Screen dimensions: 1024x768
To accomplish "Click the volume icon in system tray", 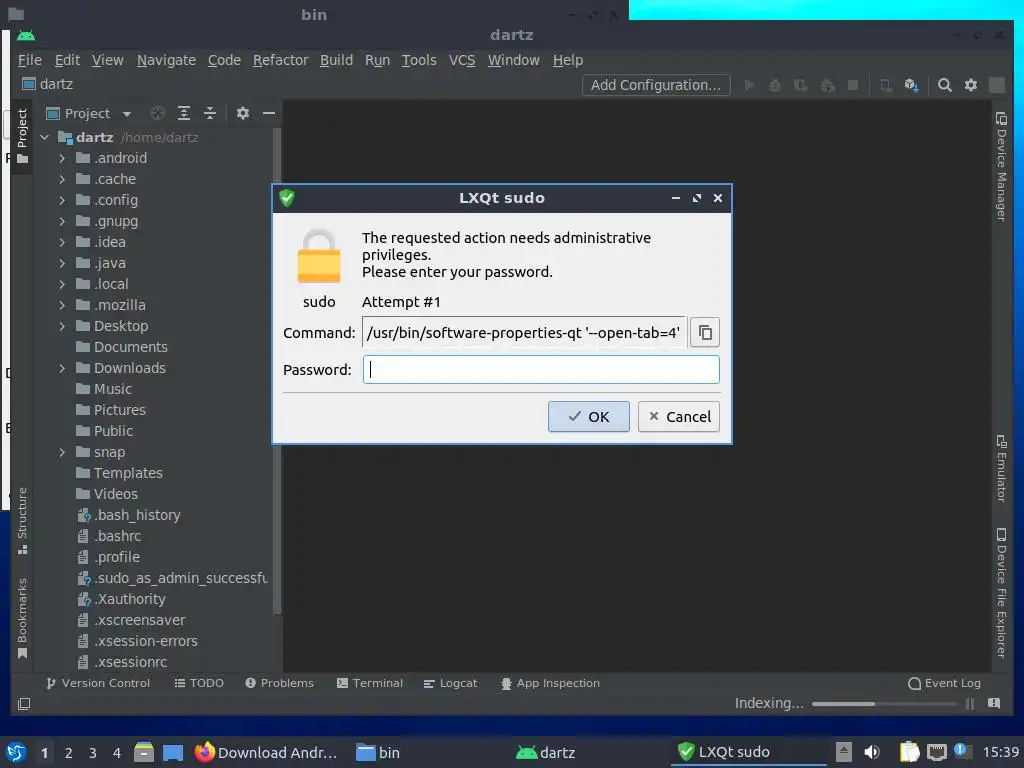I will click(x=872, y=752).
